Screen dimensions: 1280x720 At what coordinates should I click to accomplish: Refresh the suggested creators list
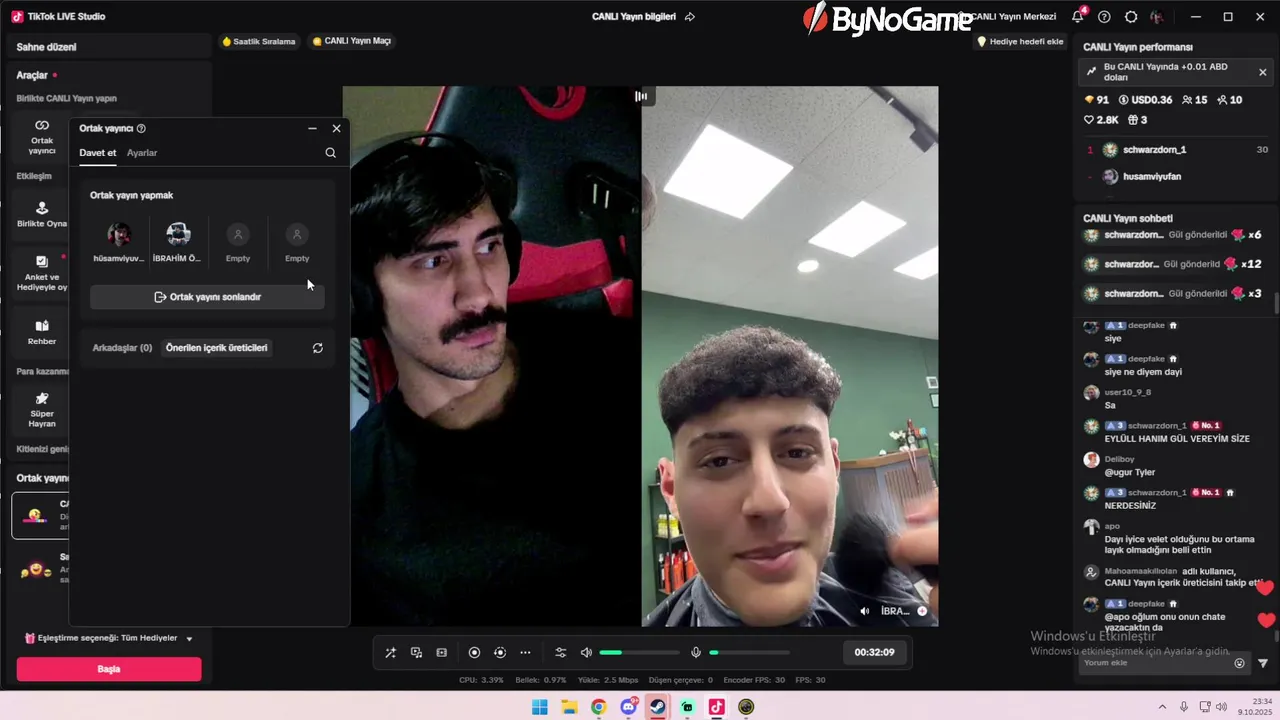(317, 348)
